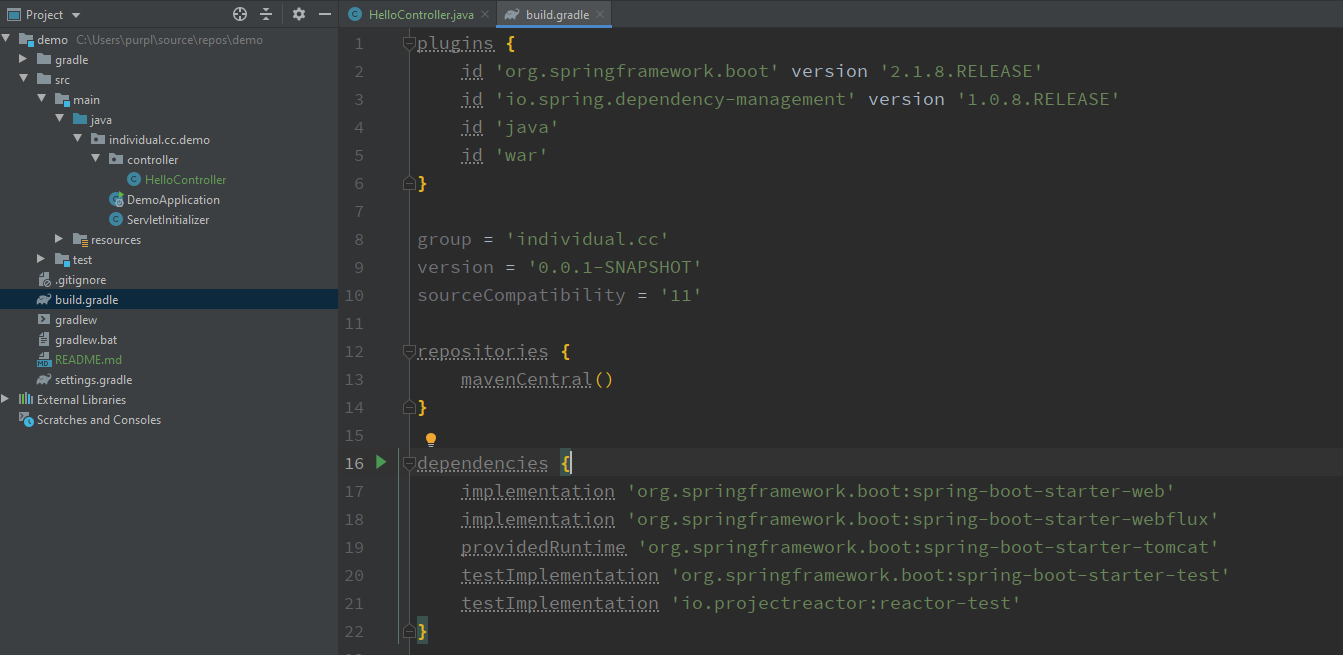
Task: Close the HelloController.java tab
Action: tap(484, 15)
